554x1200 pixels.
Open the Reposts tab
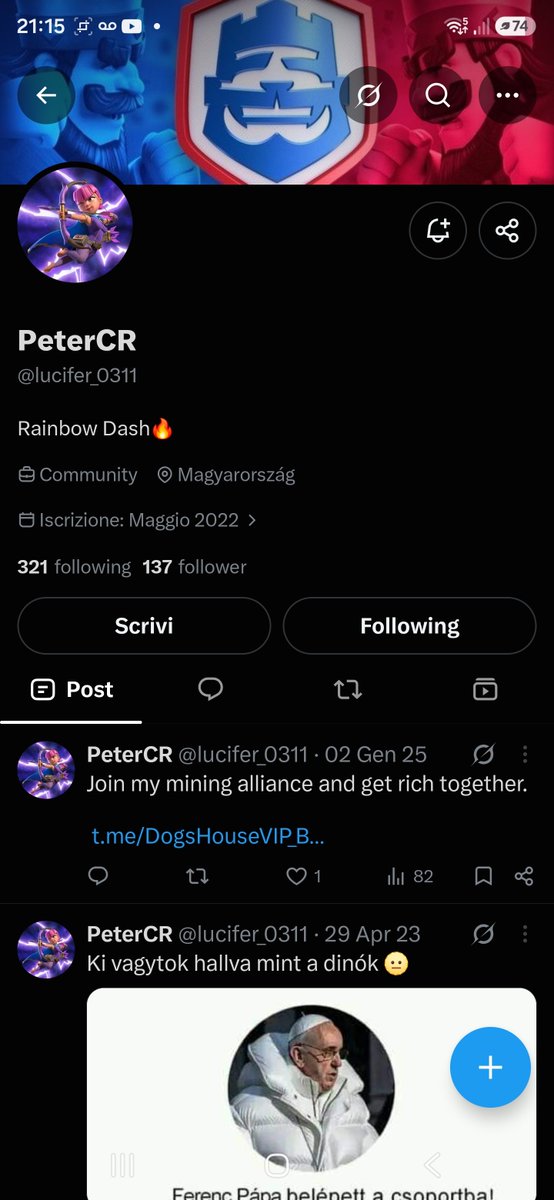(348, 689)
